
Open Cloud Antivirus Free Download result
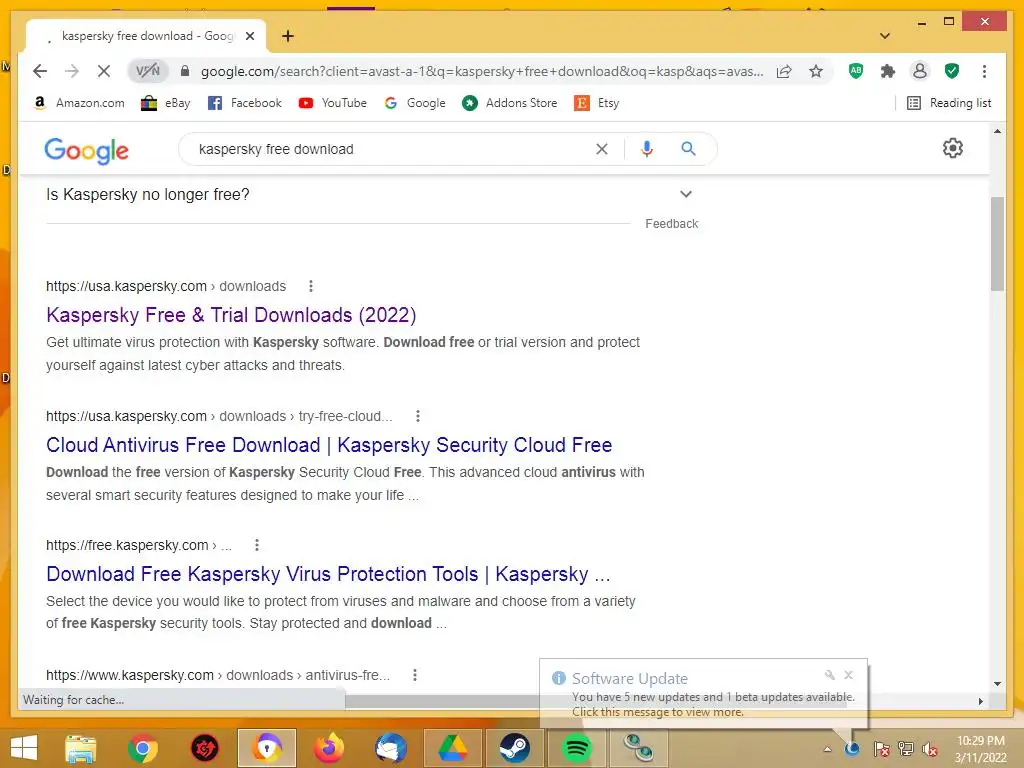(329, 445)
